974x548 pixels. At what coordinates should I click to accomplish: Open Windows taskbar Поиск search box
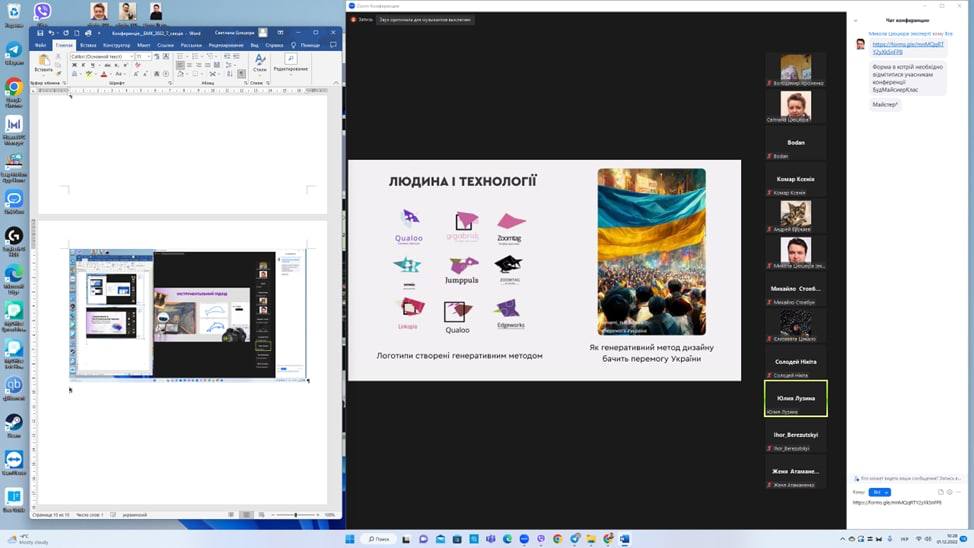pos(379,539)
